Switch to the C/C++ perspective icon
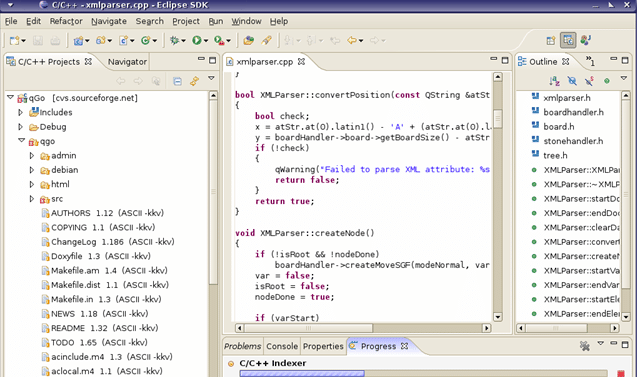The width and height of the screenshot is (637, 377). (568, 40)
